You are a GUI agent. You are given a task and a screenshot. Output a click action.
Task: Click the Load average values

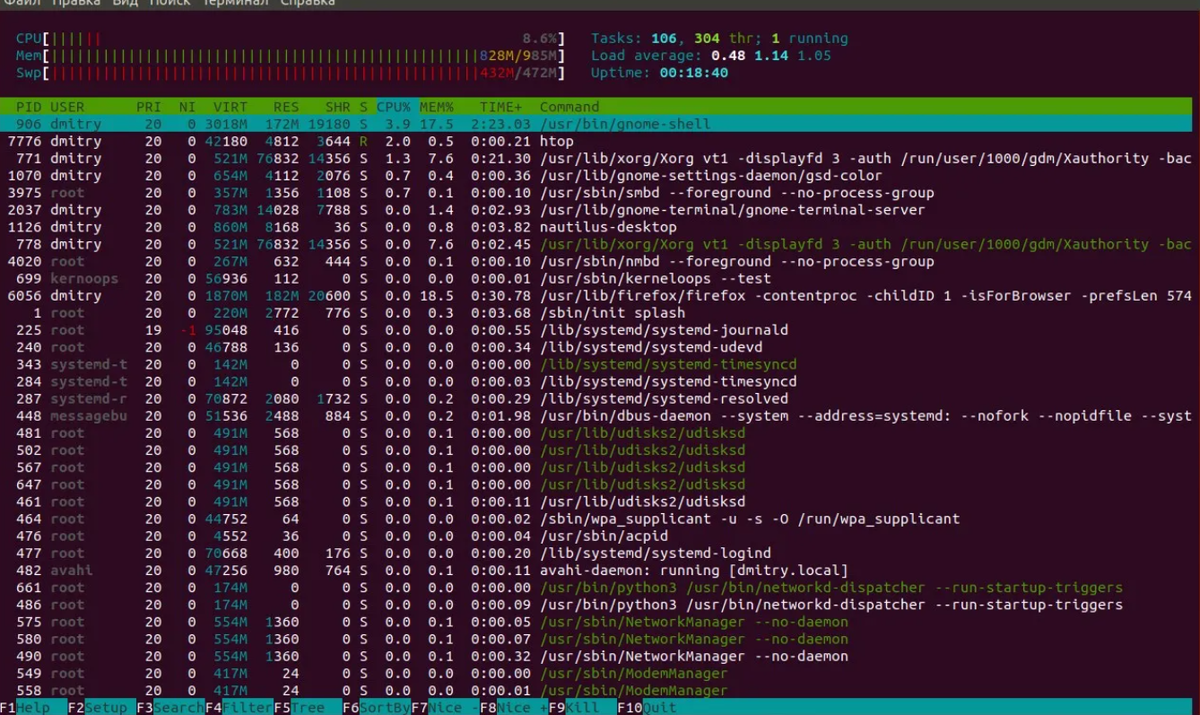point(771,56)
